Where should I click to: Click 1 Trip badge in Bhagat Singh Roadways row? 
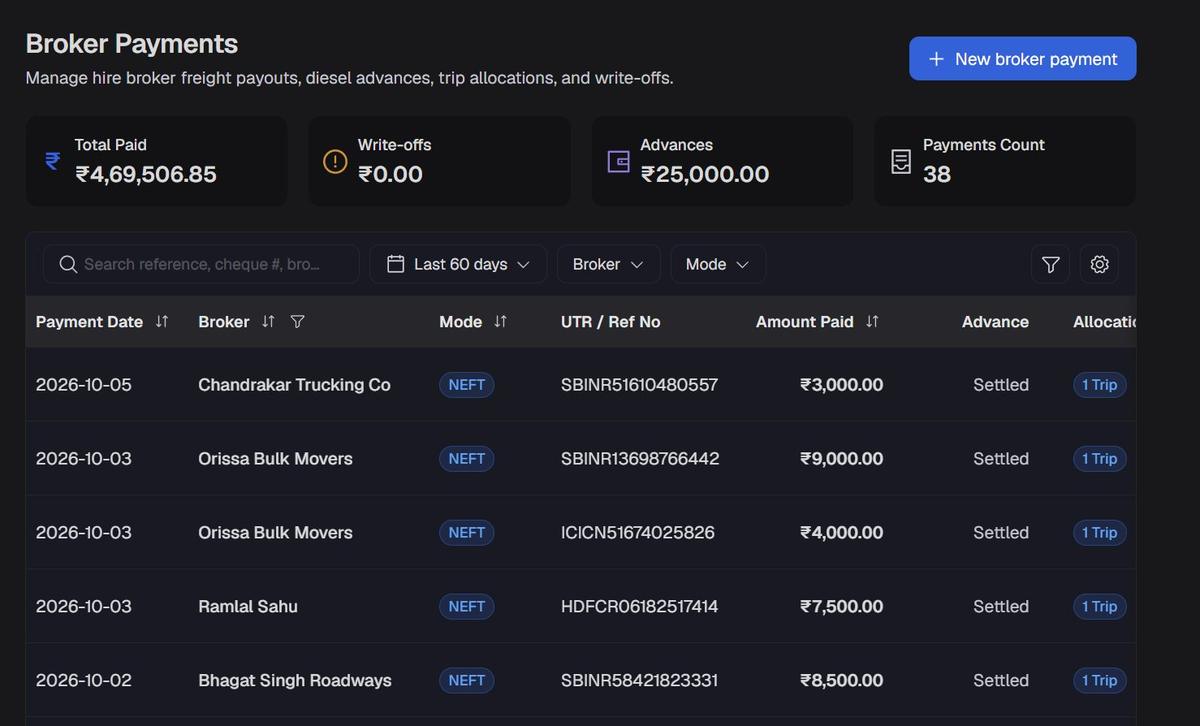pyautogui.click(x=1099, y=681)
